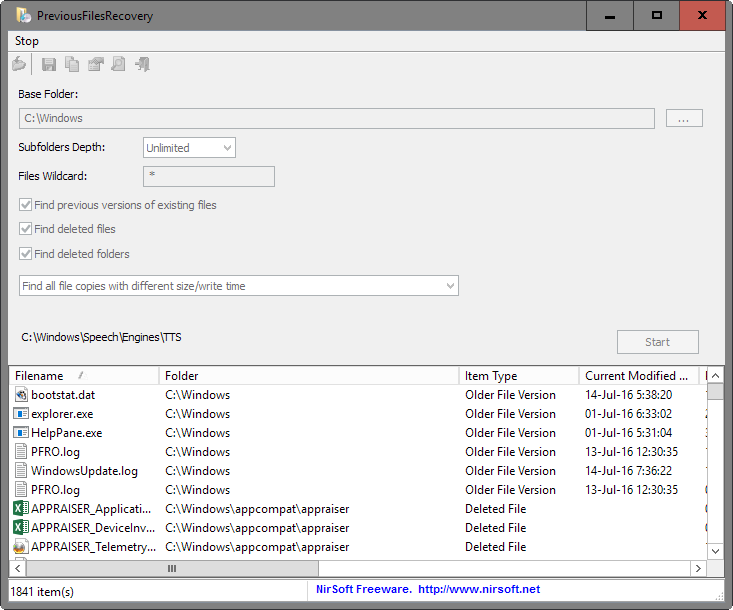733x610 pixels.
Task: Select the explorer.exe filename
Action: (x=62, y=414)
